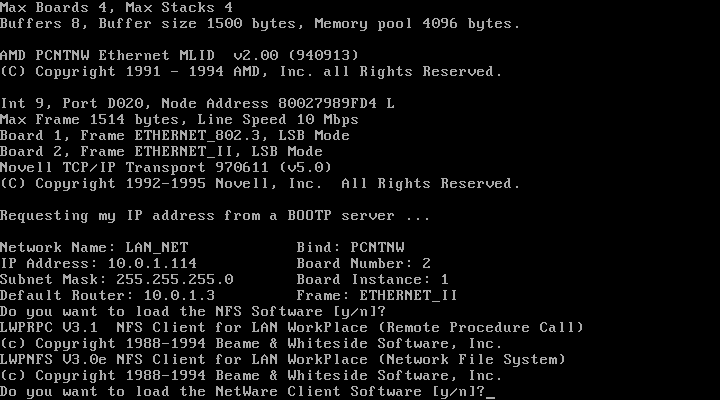Select 'Default Router: 10.0.1.3'

[107, 296]
